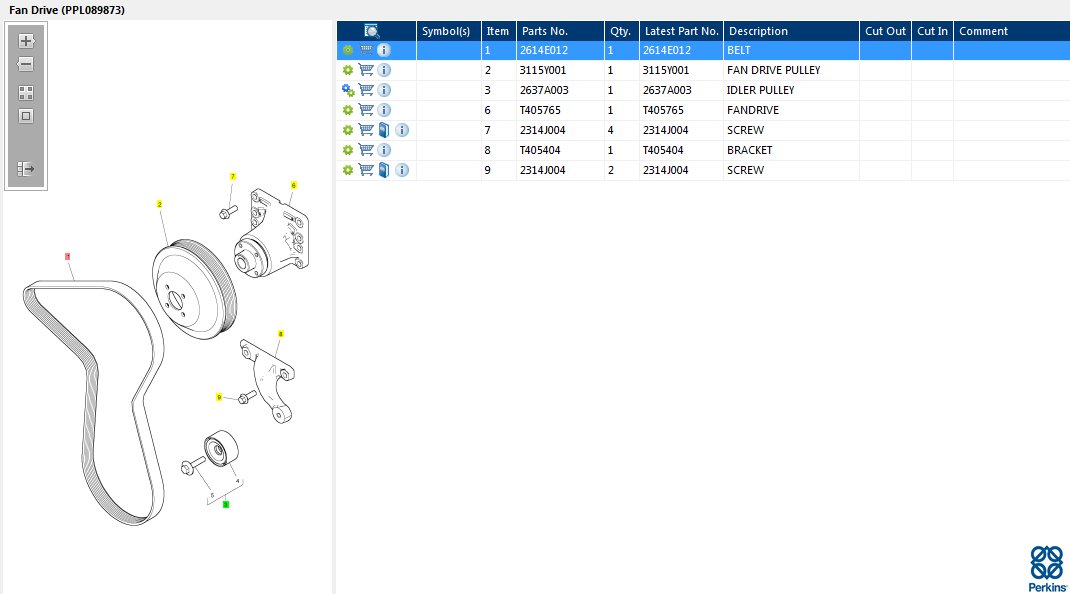Viewport: 1070px width, 594px height.
Task: Click green callout 3 under idler pulley
Action: point(226,505)
